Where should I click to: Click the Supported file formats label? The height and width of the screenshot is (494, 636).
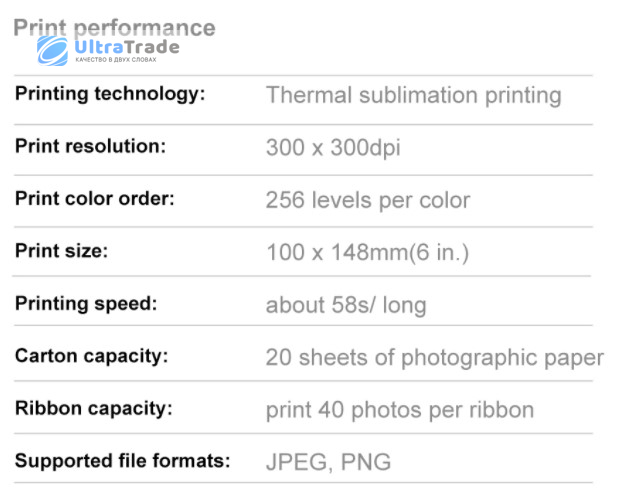pyautogui.click(x=122, y=461)
